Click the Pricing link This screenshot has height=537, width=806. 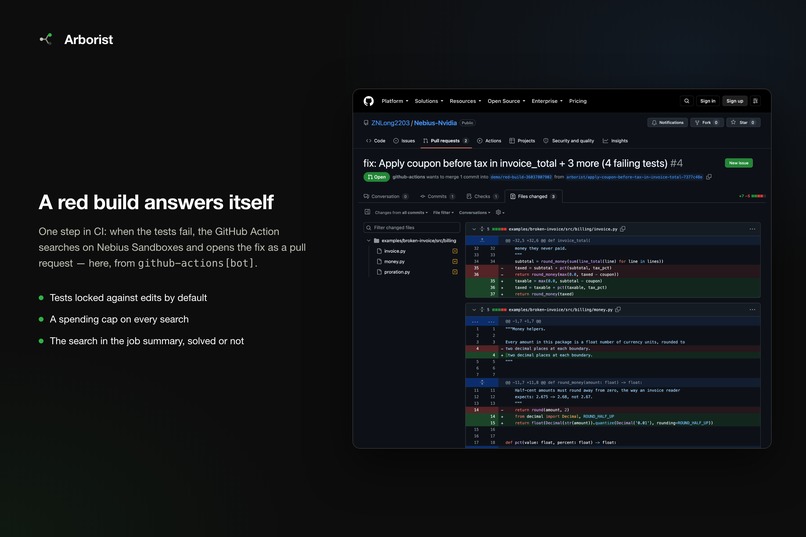[578, 101]
